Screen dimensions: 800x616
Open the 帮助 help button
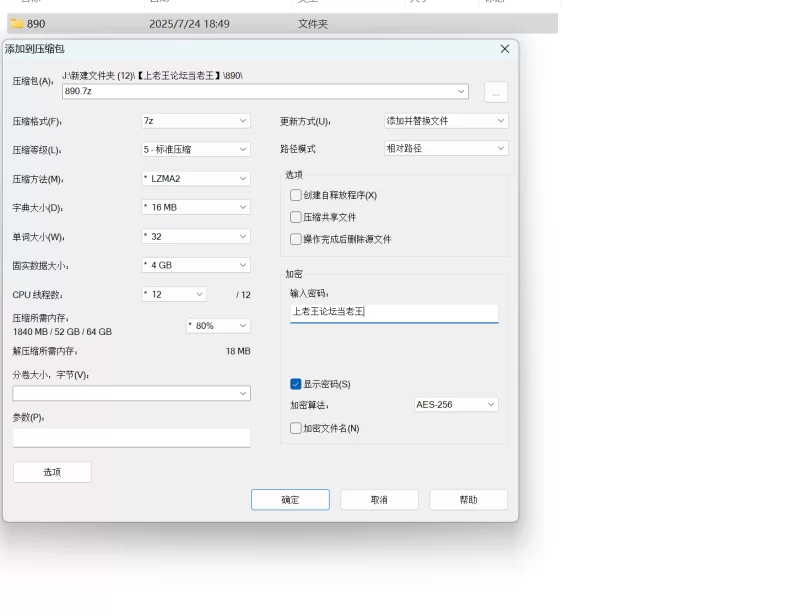468,500
